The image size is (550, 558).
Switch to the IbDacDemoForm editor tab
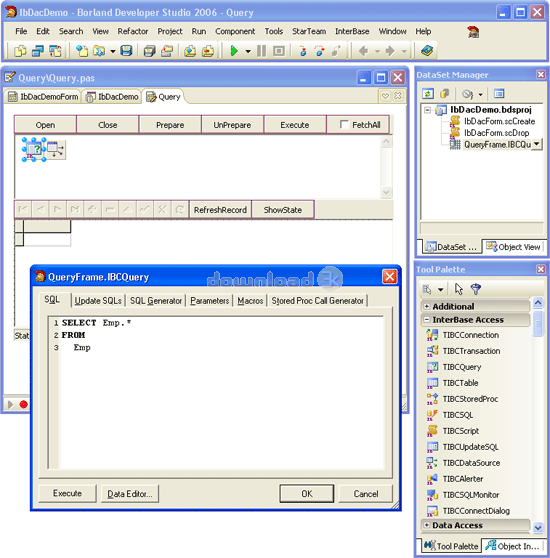43,97
